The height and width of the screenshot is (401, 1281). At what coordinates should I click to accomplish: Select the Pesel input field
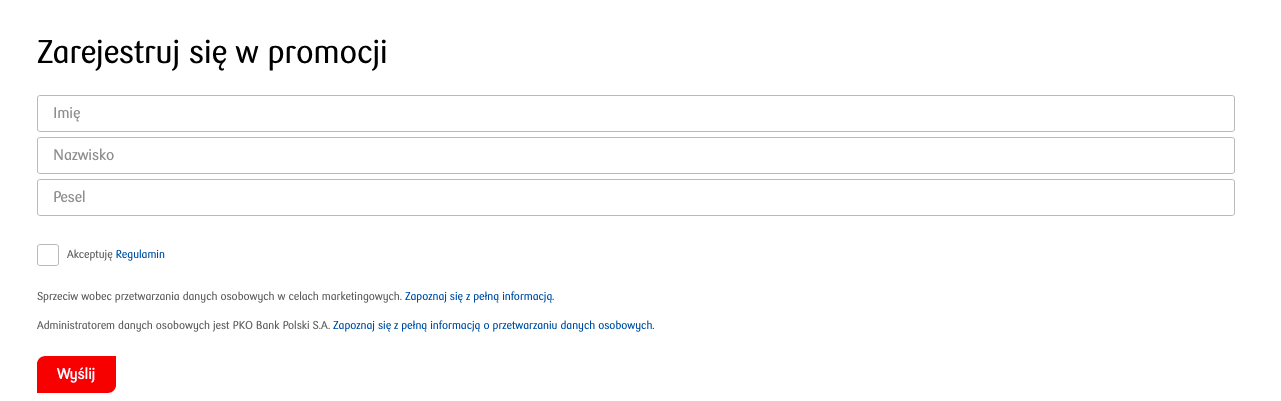coord(635,198)
